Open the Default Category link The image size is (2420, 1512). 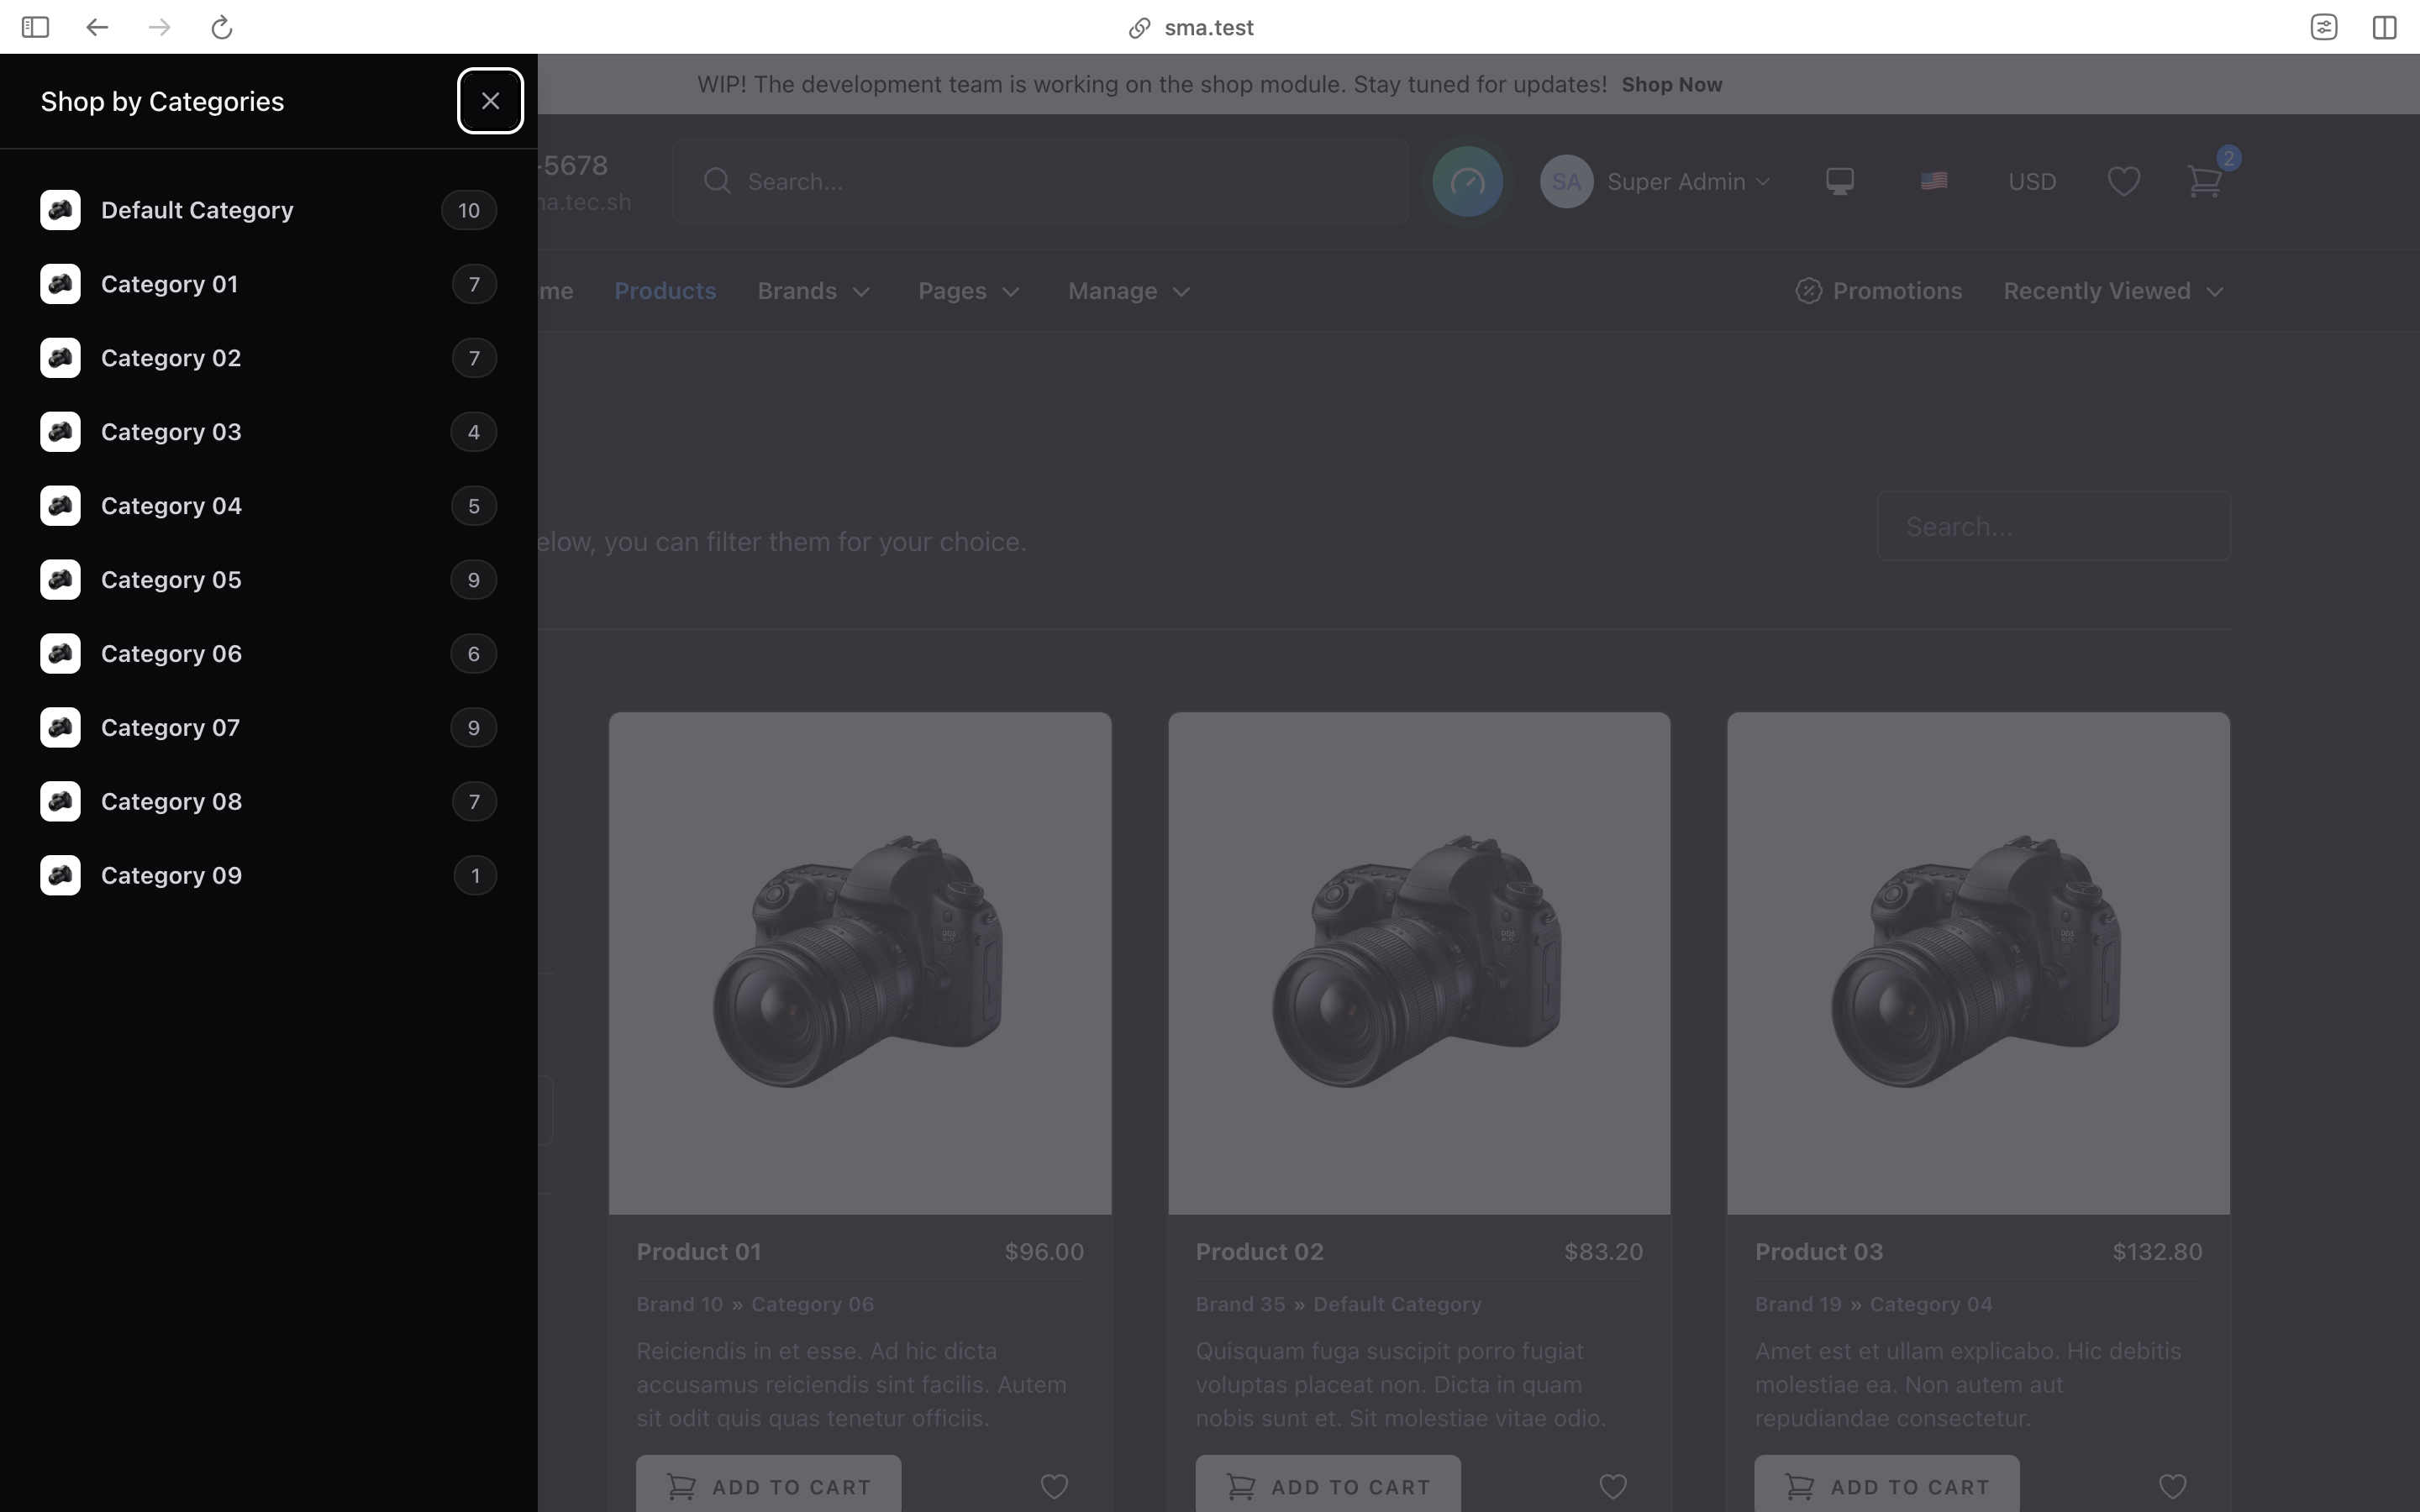(197, 210)
